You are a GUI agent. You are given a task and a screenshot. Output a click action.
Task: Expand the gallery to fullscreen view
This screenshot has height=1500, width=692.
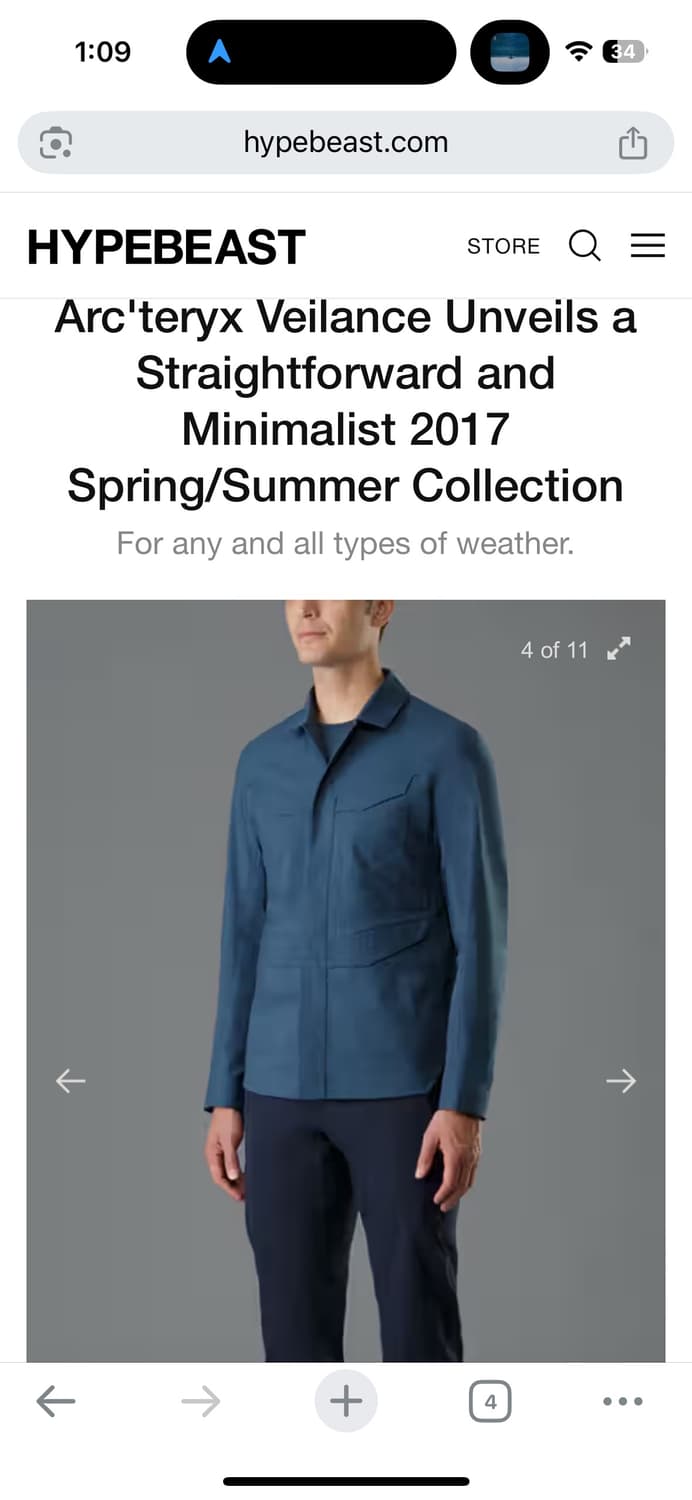[x=620, y=649]
